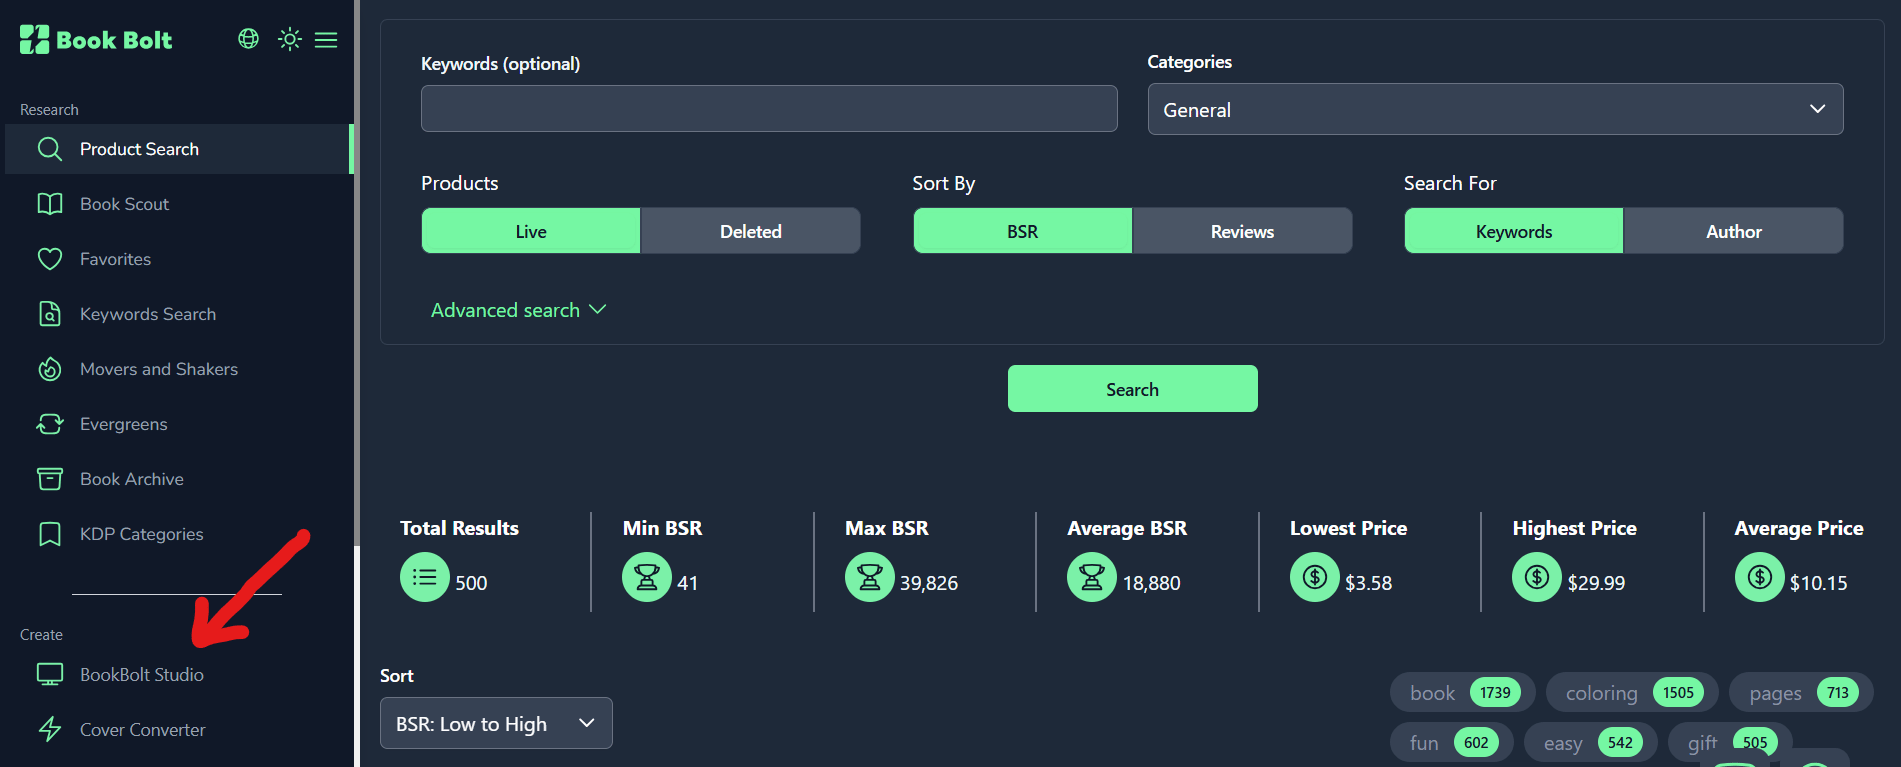
Task: Click the 'pages' keyword tag
Action: tap(1801, 692)
